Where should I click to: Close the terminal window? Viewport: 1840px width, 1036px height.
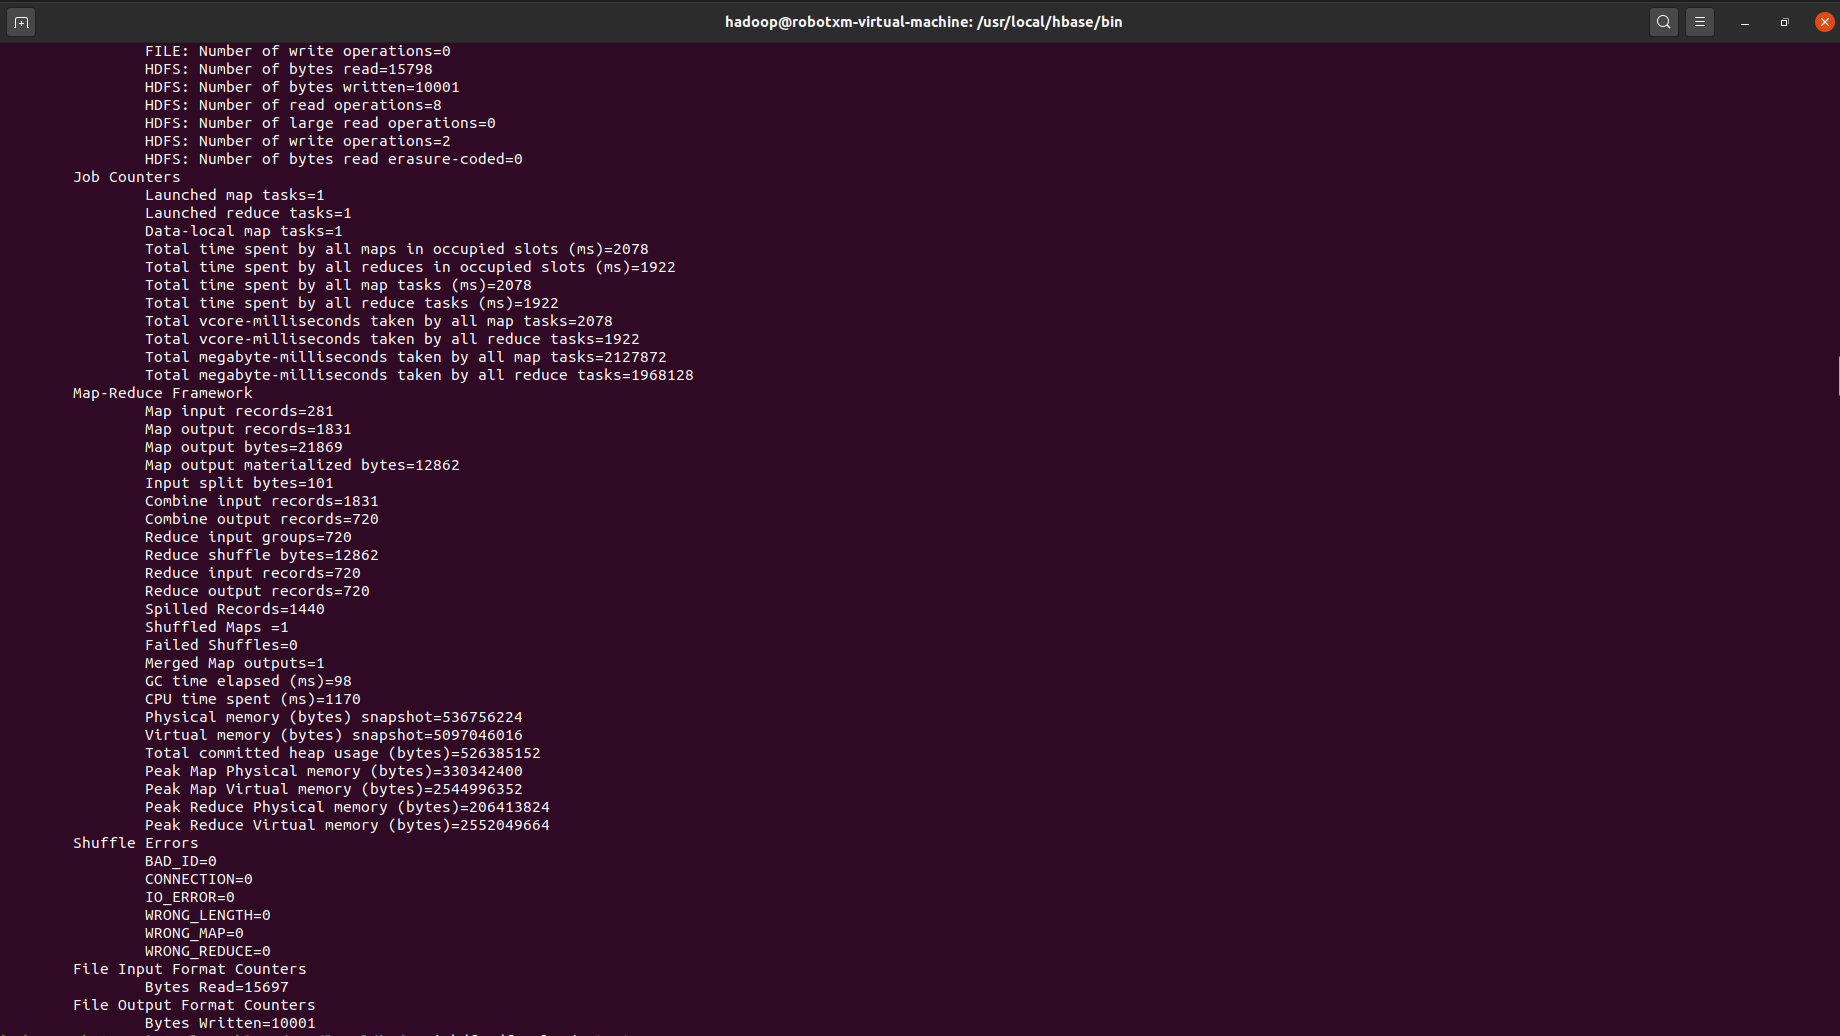tap(1824, 22)
